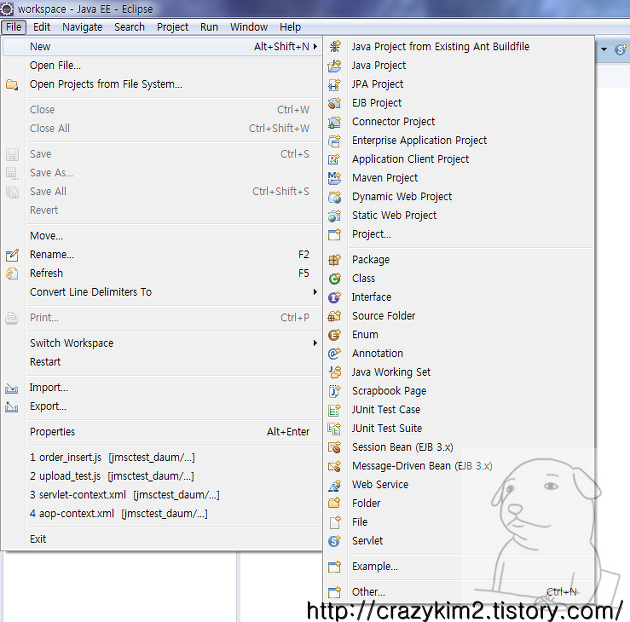630x622 pixels.
Task: Click the Source Folder icon
Action: tap(334, 316)
